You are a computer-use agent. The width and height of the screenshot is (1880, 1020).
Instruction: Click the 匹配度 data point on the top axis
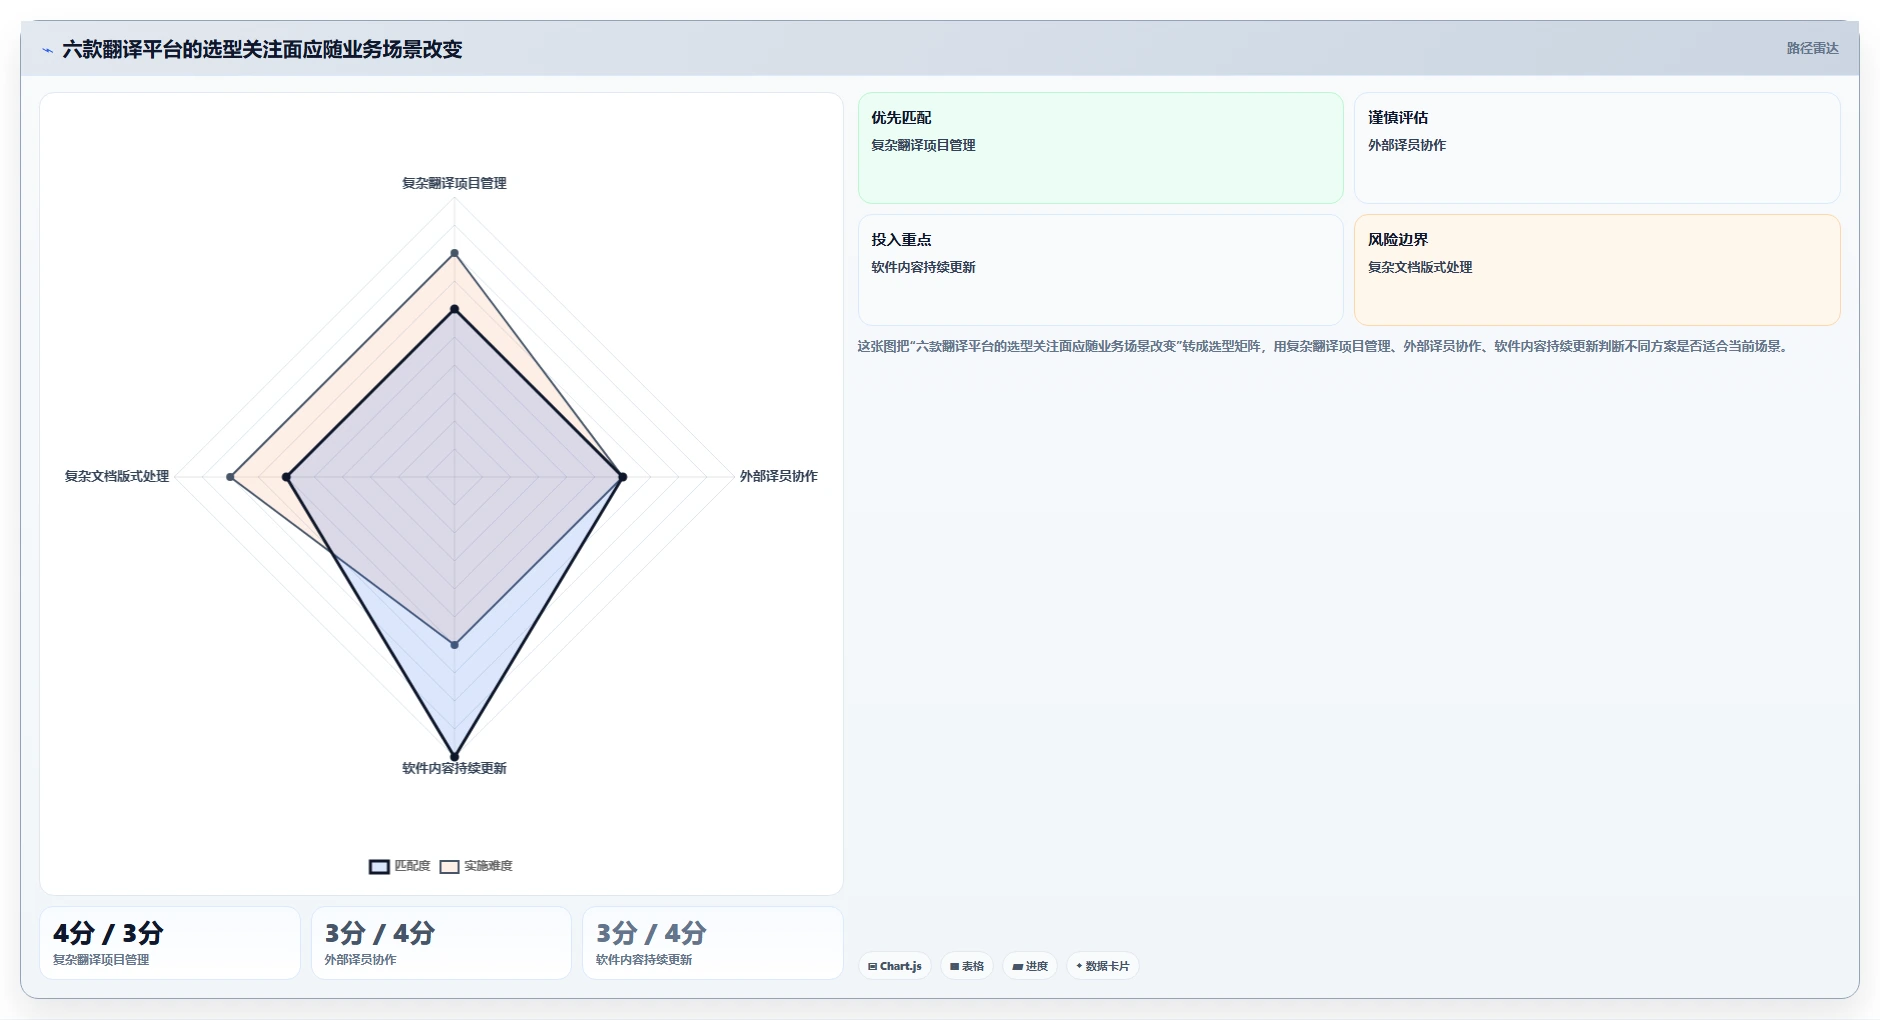click(x=454, y=309)
